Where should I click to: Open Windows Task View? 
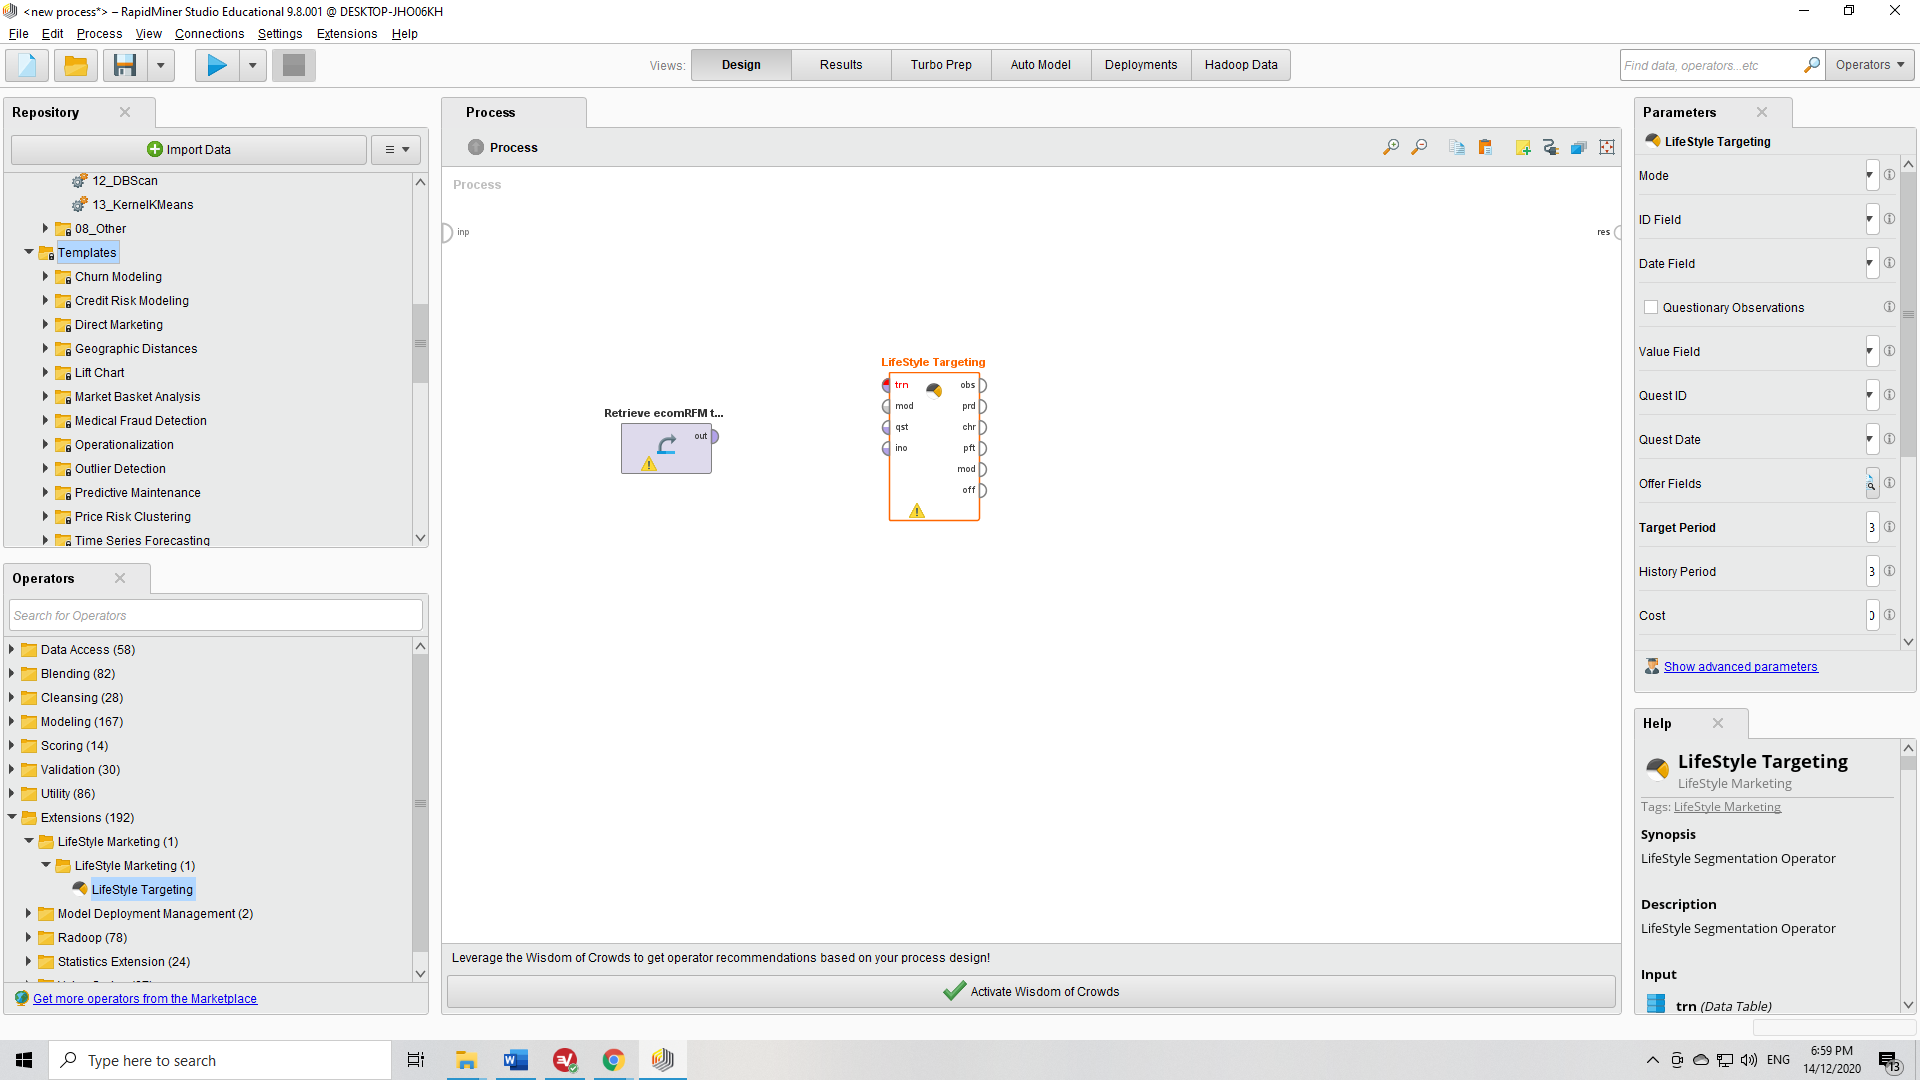pyautogui.click(x=416, y=1060)
